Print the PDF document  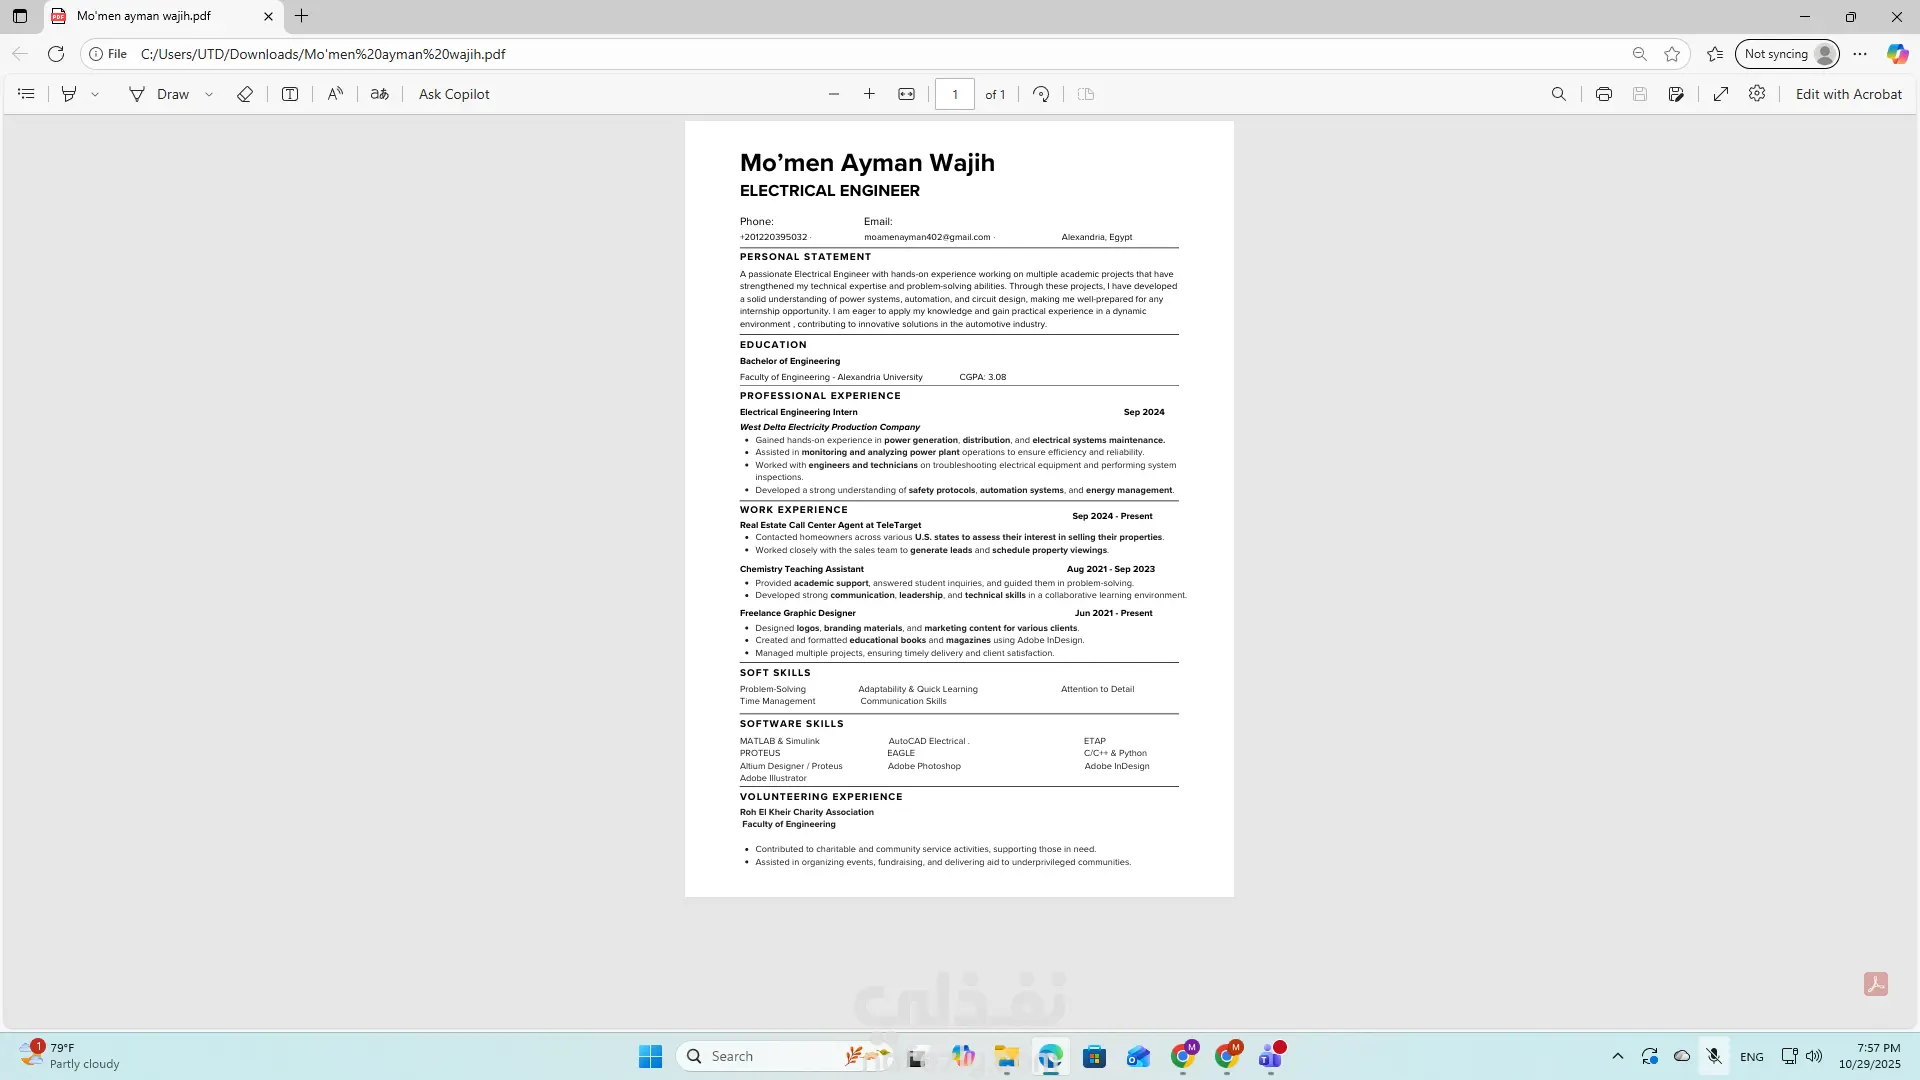[x=1604, y=94]
